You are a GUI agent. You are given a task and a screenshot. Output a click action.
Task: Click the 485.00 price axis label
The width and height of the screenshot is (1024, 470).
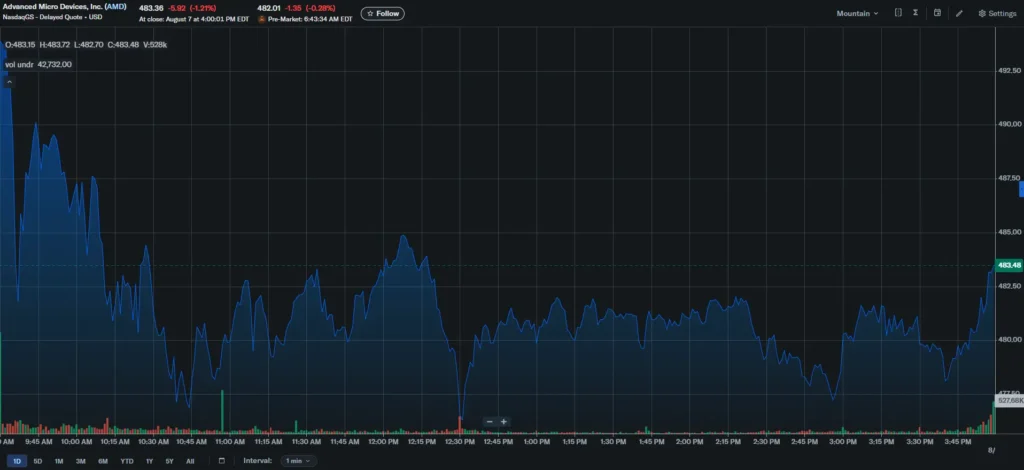tap(1010, 232)
